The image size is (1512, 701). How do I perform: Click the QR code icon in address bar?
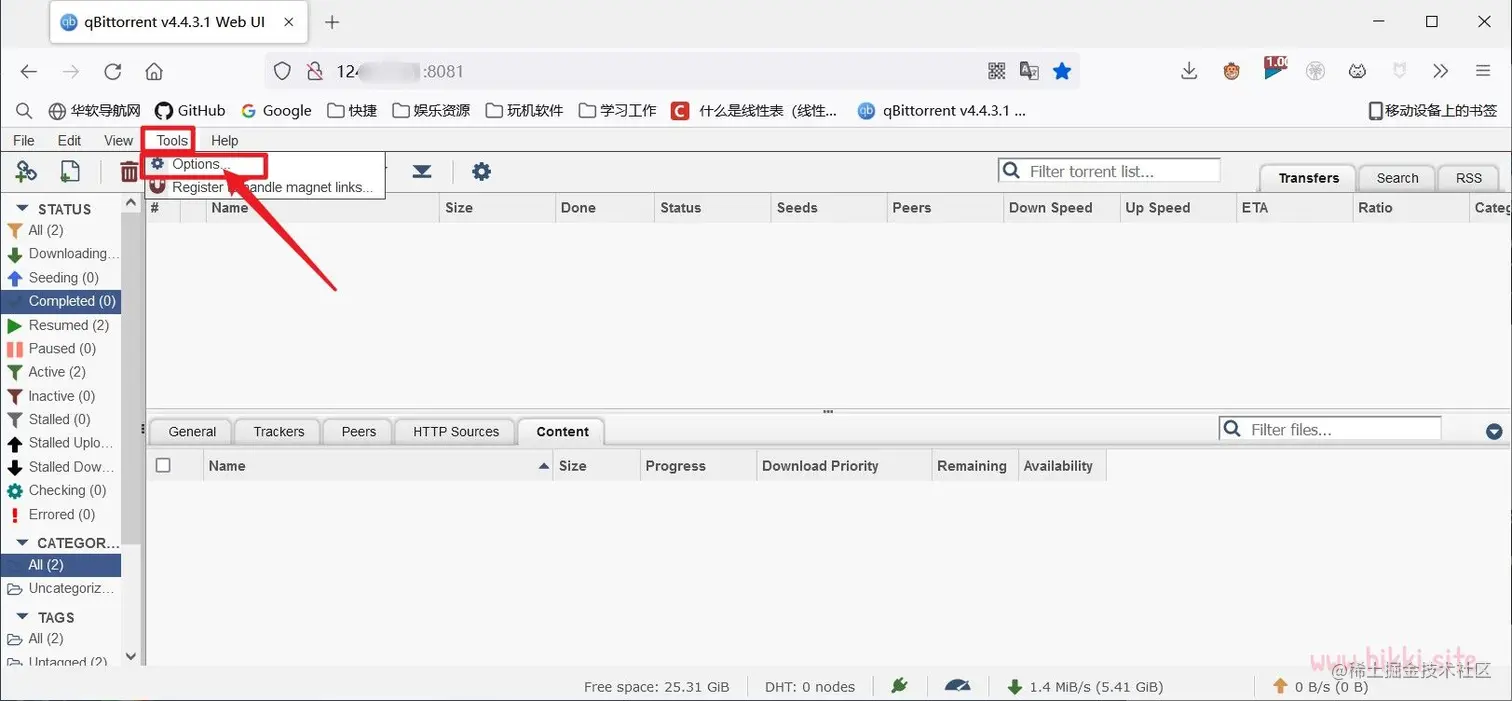point(996,71)
